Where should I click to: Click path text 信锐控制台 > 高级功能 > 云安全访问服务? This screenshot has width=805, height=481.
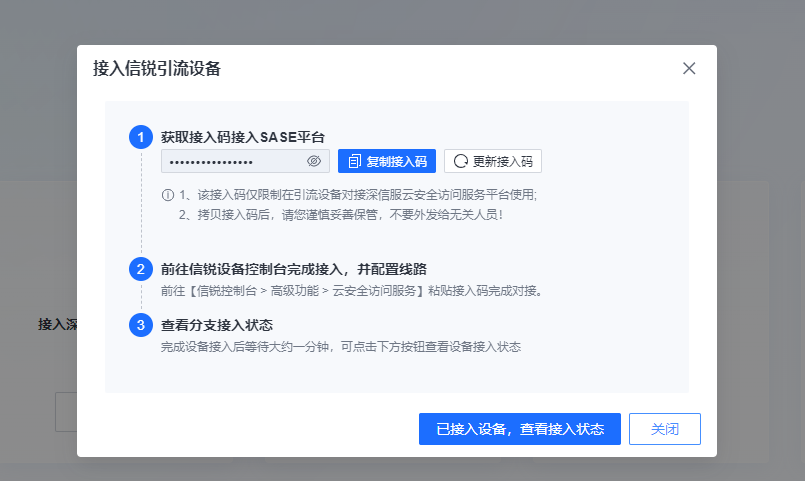306,291
